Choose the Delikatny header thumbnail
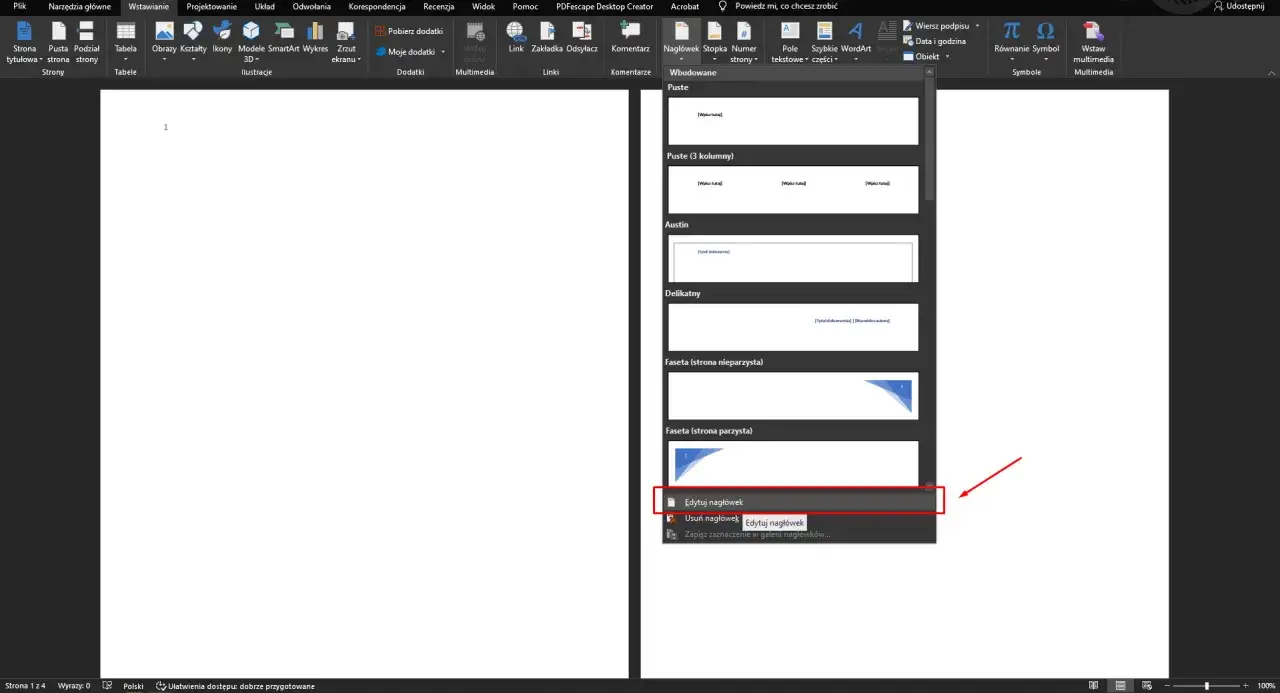The height and width of the screenshot is (693, 1280). pyautogui.click(x=792, y=327)
